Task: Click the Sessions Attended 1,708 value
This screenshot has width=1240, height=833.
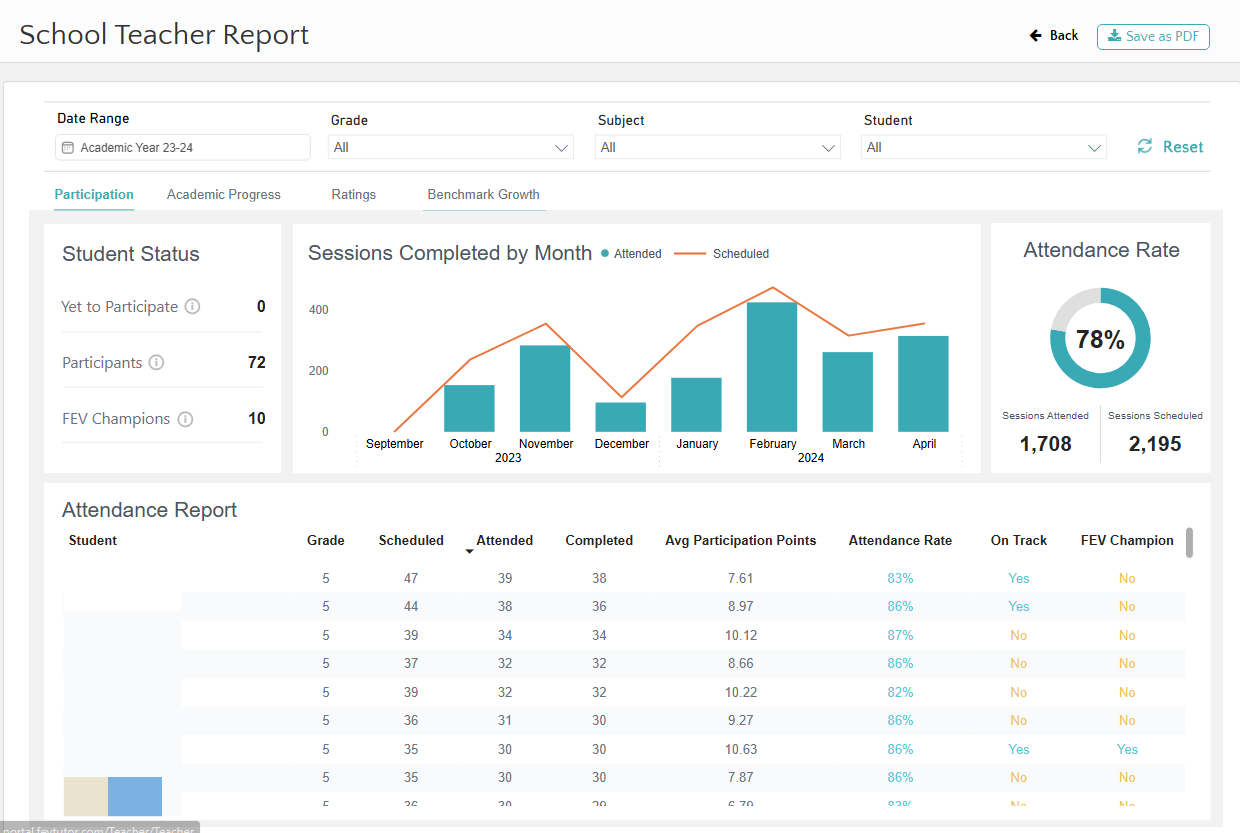Action: tap(1046, 444)
